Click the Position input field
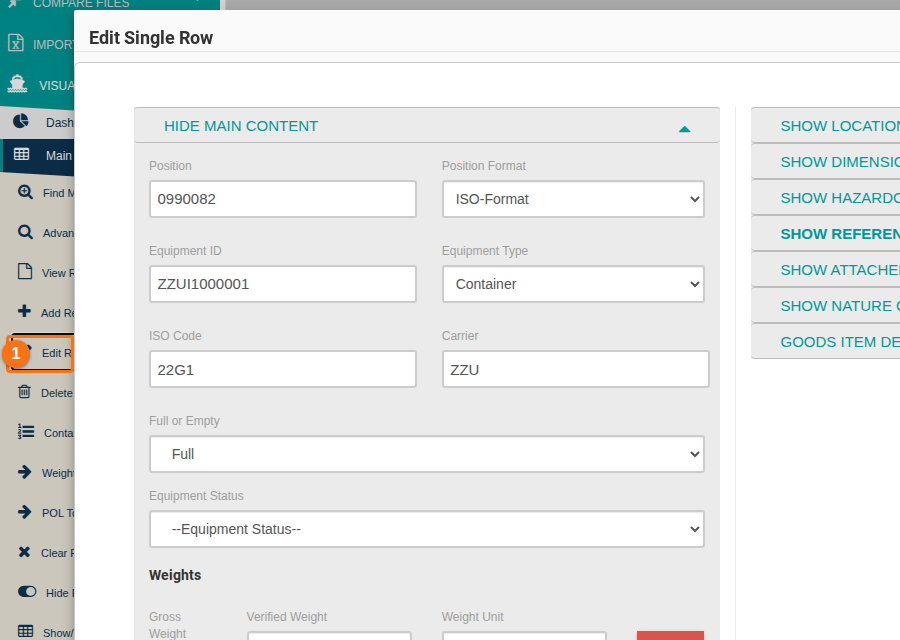This screenshot has width=900, height=640. [x=282, y=199]
